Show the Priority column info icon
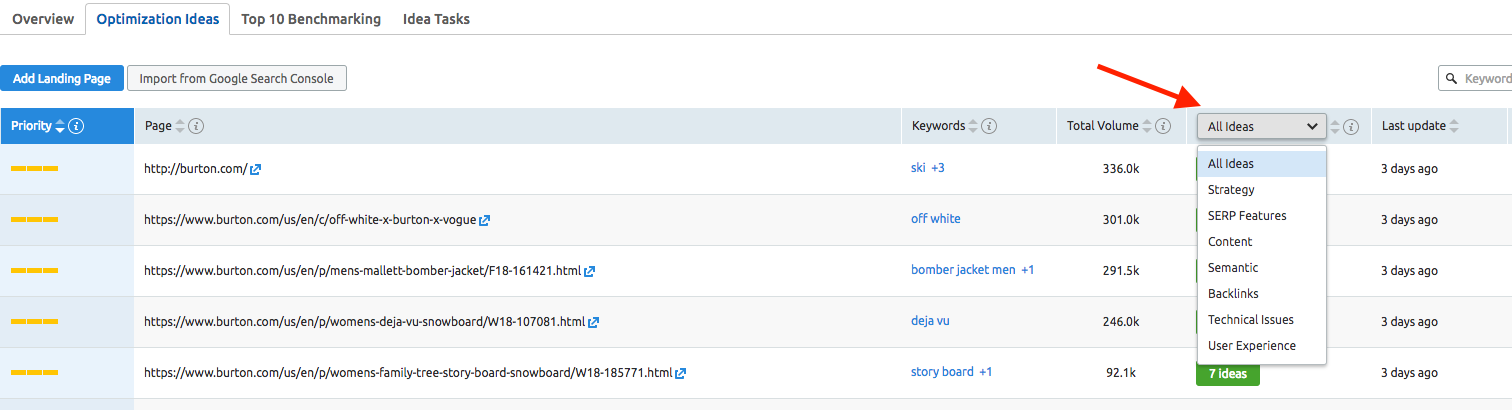Image resolution: width=1512 pixels, height=410 pixels. pyautogui.click(x=76, y=127)
